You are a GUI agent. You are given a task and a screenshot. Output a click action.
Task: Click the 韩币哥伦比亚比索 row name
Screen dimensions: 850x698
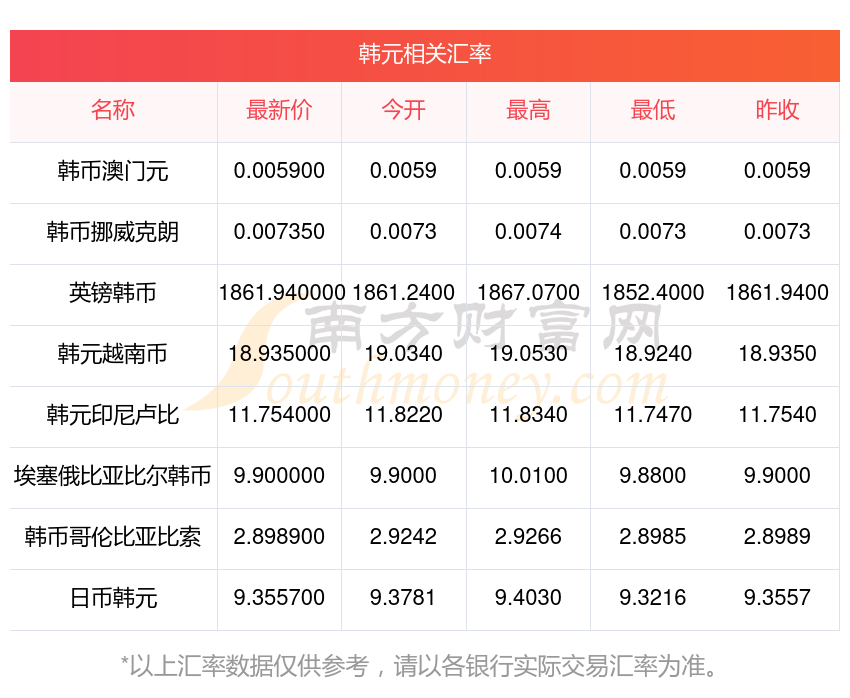[x=113, y=537]
